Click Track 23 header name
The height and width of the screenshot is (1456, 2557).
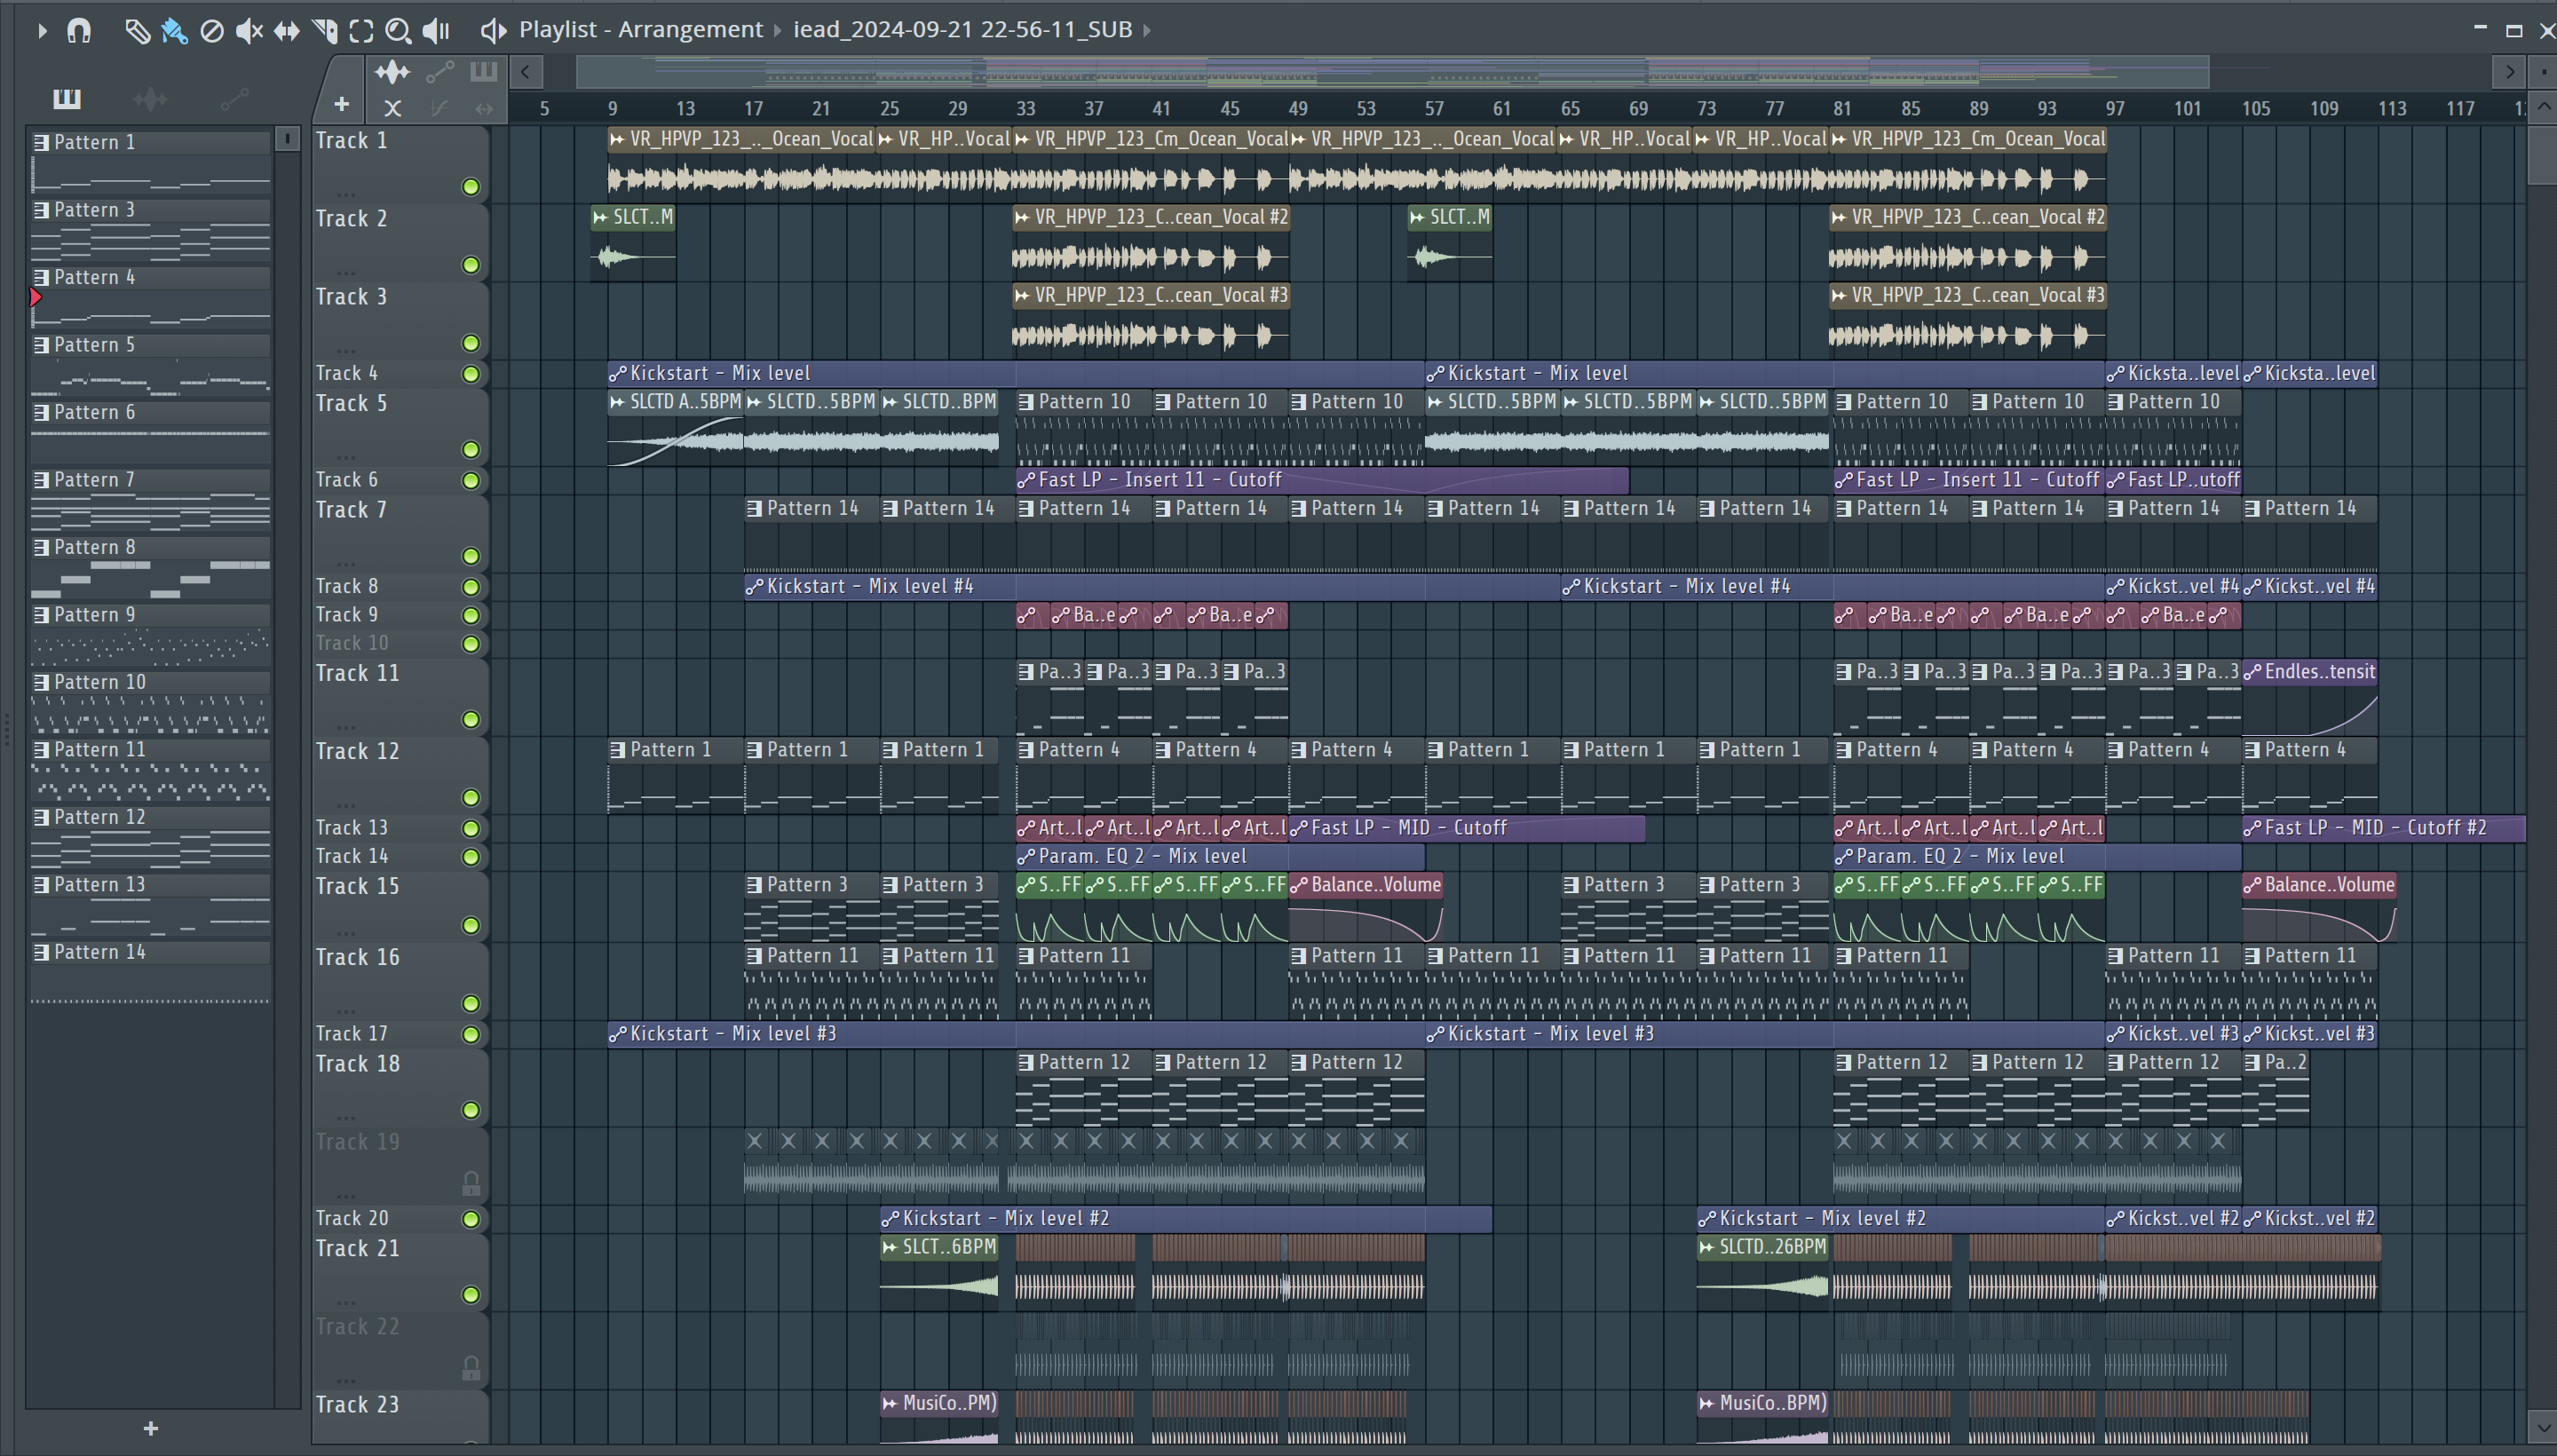click(x=357, y=1405)
